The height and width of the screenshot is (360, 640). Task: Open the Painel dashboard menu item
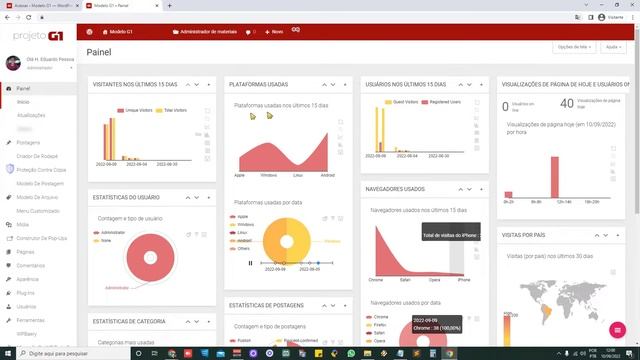[x=23, y=89]
